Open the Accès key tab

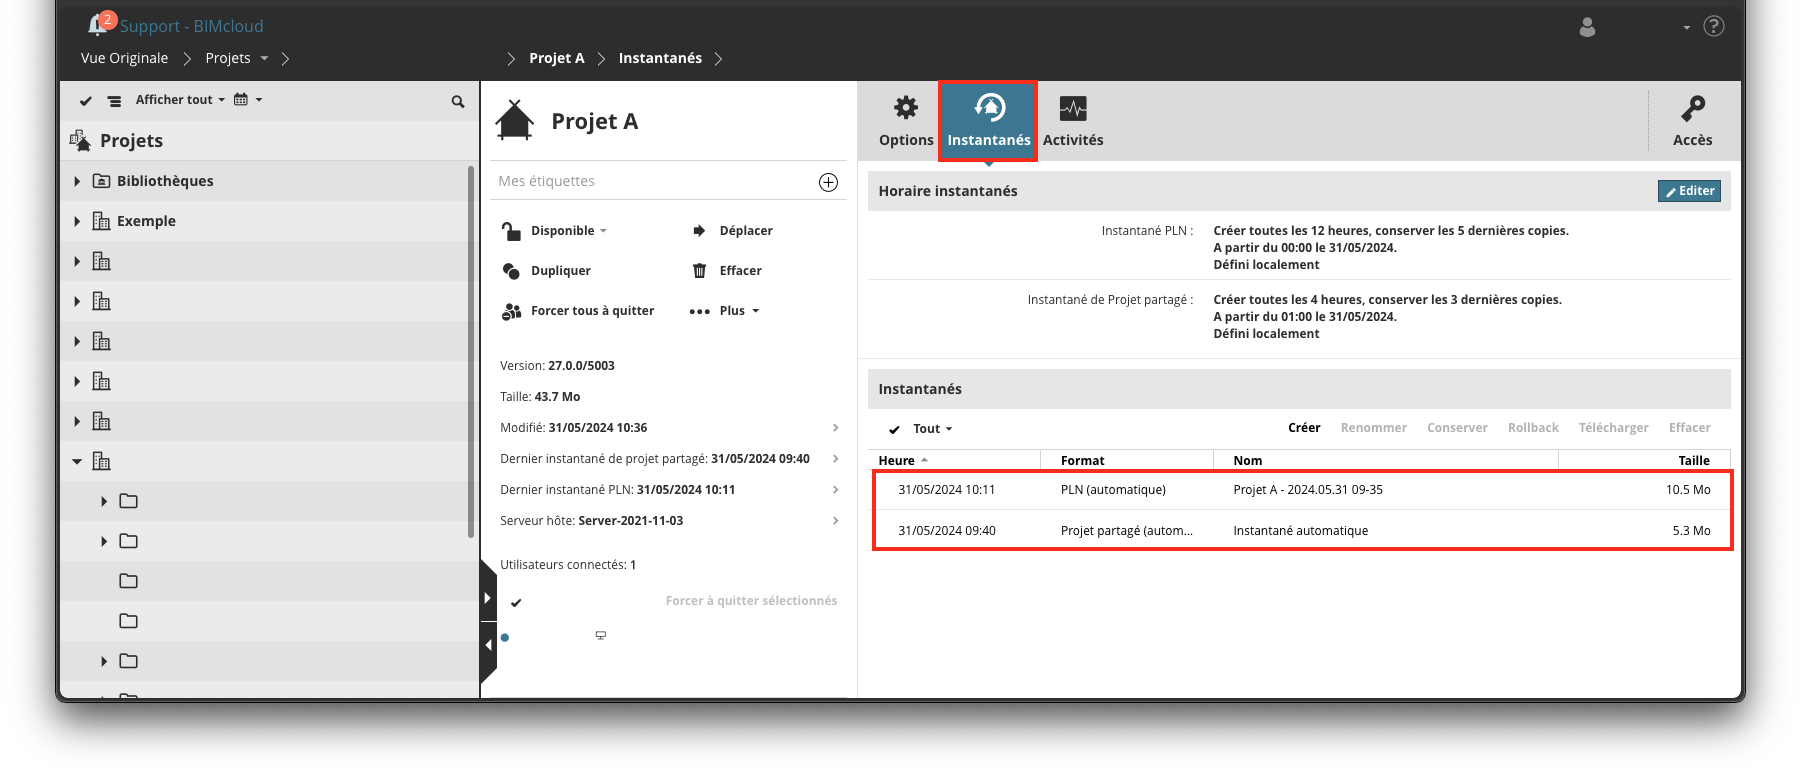1692,121
